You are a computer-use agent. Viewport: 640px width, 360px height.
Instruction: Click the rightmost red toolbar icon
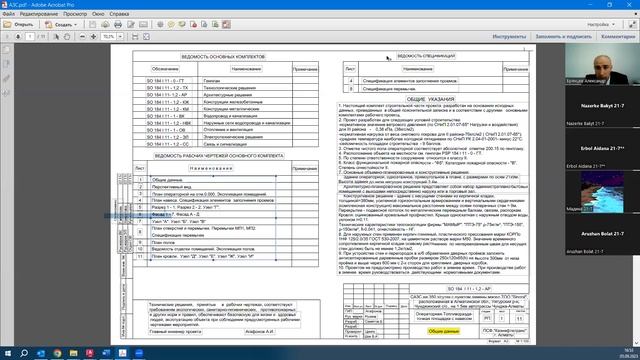pyautogui.click(x=227, y=24)
